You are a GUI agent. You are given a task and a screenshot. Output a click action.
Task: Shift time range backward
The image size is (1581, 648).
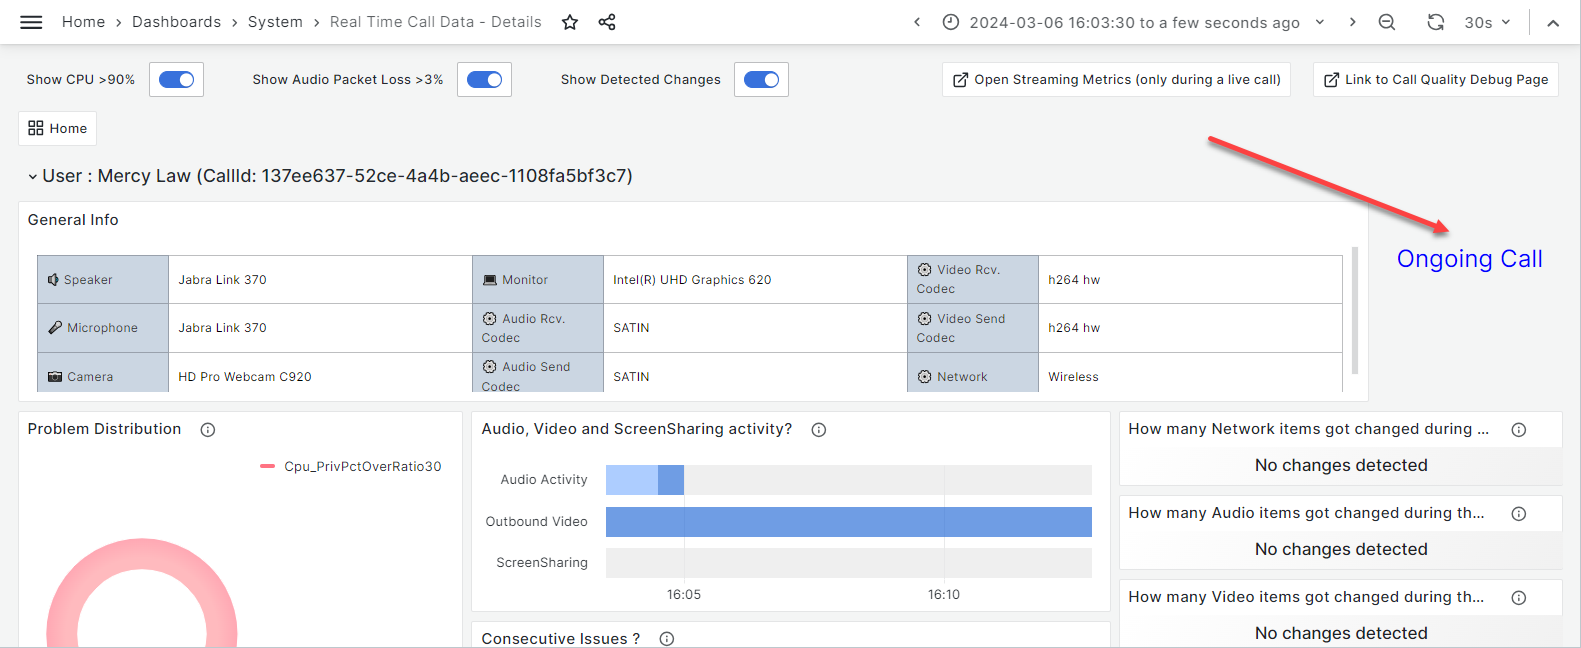tap(917, 22)
